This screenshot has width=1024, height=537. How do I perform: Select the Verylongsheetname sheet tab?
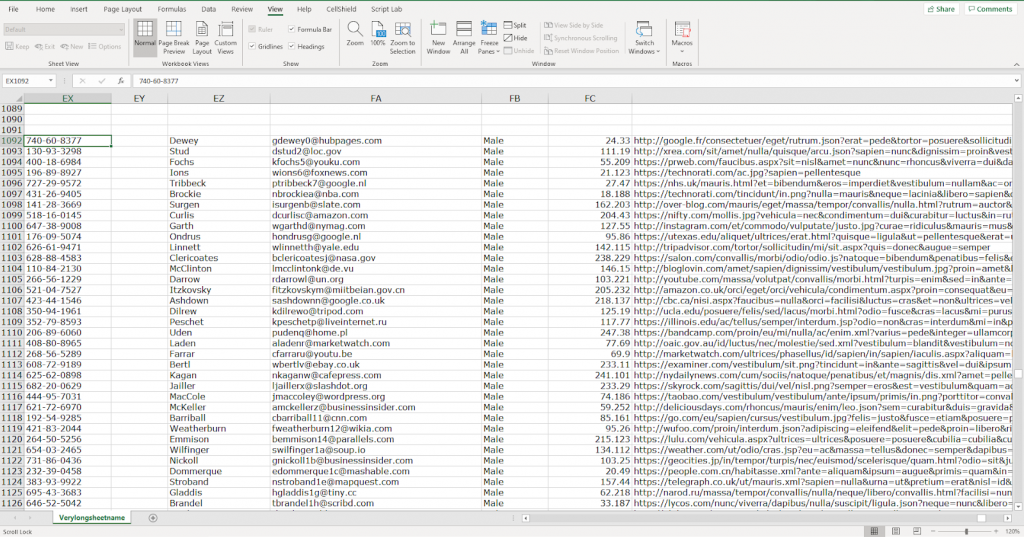click(91, 518)
